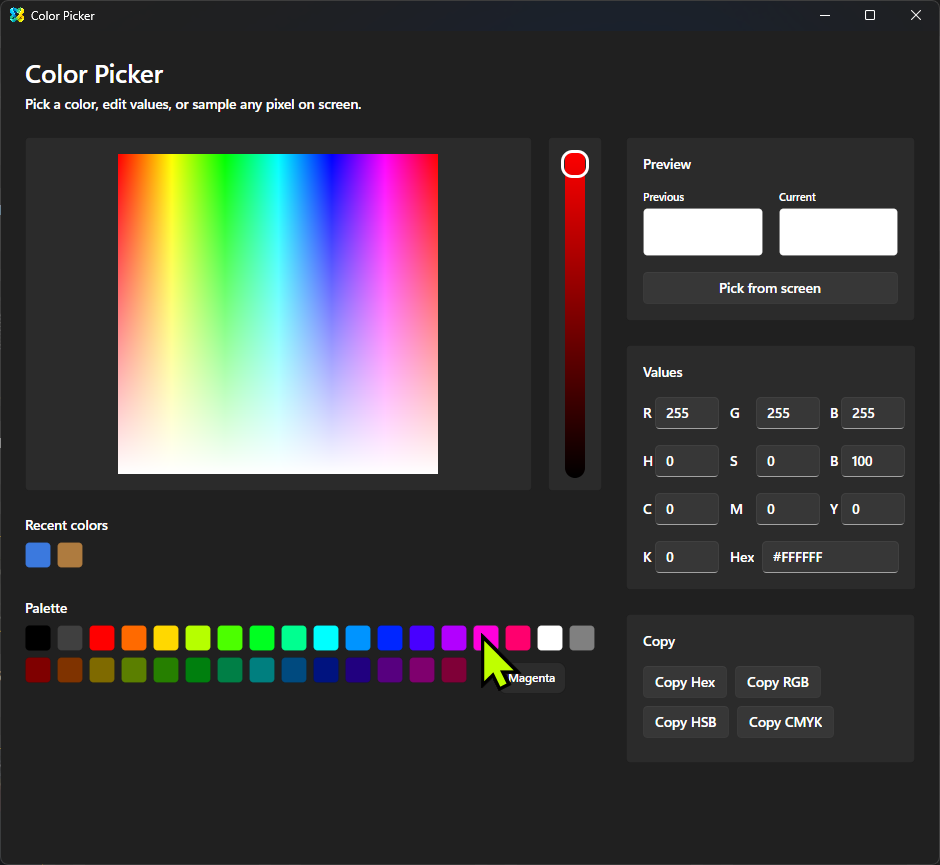The height and width of the screenshot is (865, 940).
Task: Click the brightness slider handle
Action: [575, 164]
